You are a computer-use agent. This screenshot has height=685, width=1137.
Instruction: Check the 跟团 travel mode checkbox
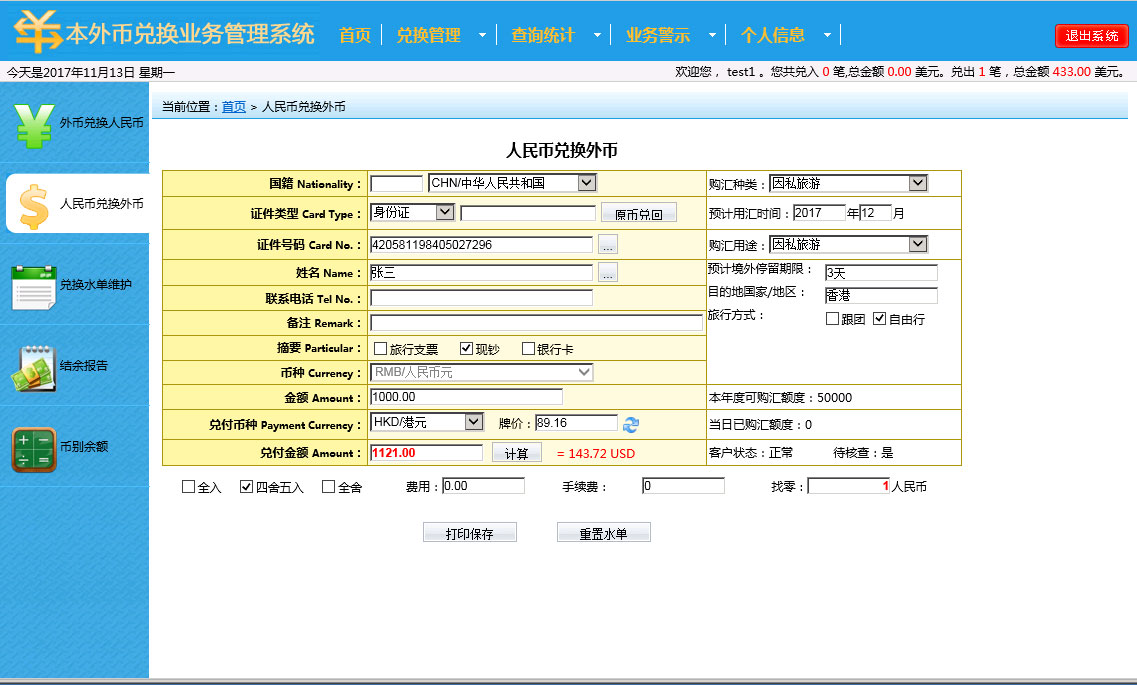(832, 319)
